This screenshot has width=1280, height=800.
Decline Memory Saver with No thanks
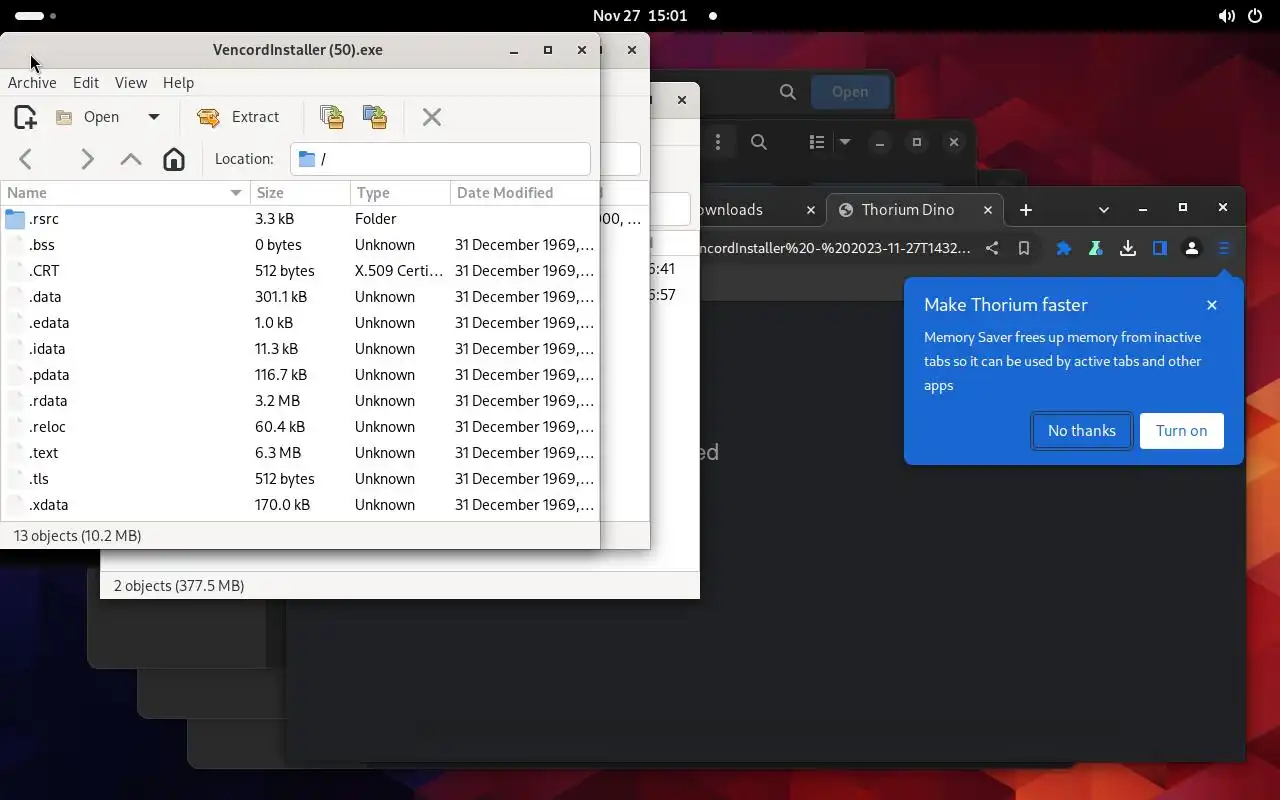tap(1082, 431)
